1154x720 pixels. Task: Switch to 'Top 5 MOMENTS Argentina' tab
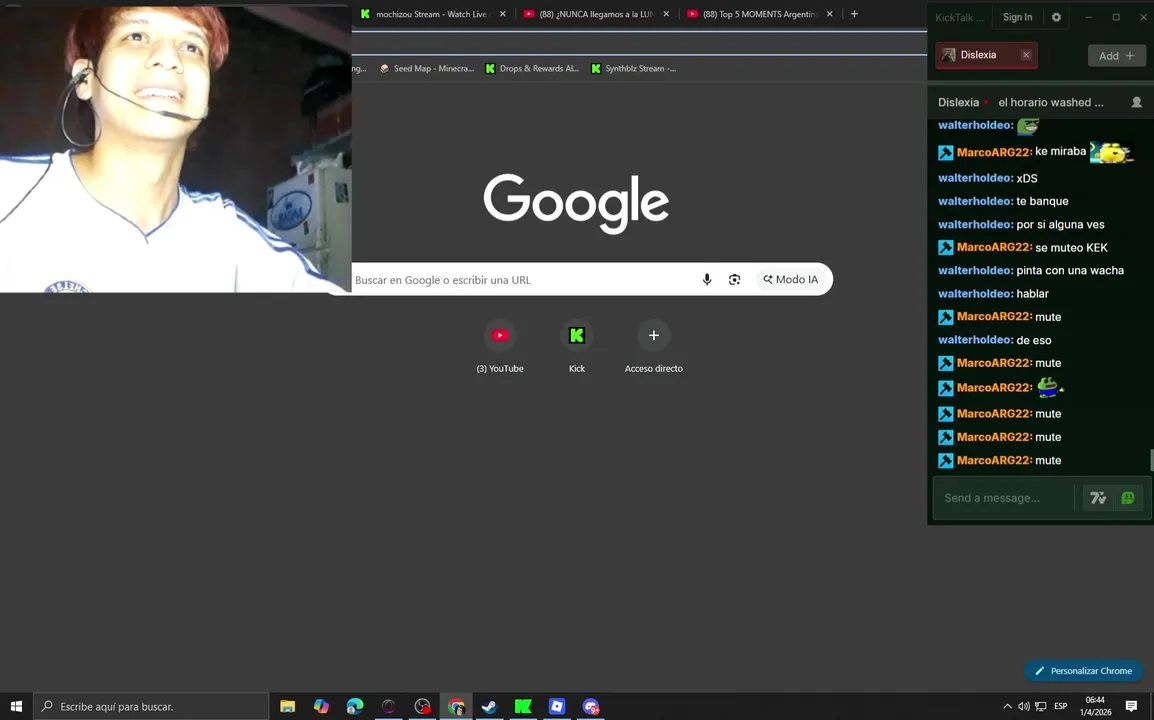click(760, 14)
